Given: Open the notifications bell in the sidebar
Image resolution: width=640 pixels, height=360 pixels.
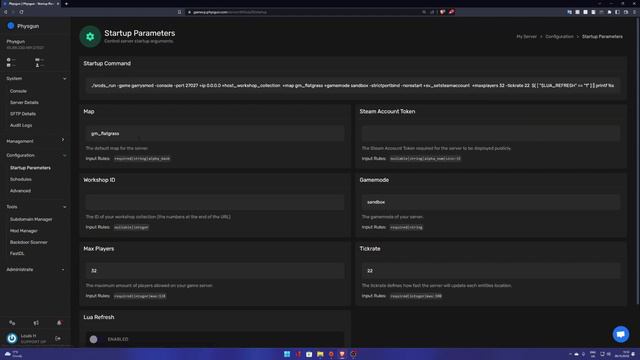Looking at the screenshot, I should coord(59,323).
